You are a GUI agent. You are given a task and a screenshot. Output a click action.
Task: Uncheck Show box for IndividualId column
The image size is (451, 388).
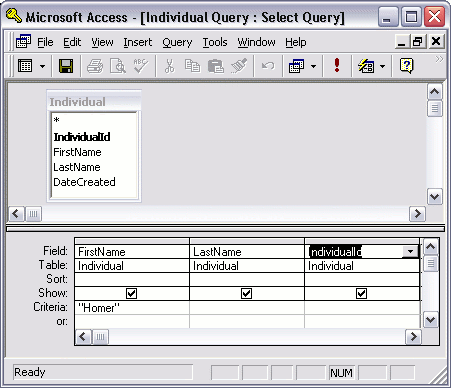pyautogui.click(x=361, y=293)
